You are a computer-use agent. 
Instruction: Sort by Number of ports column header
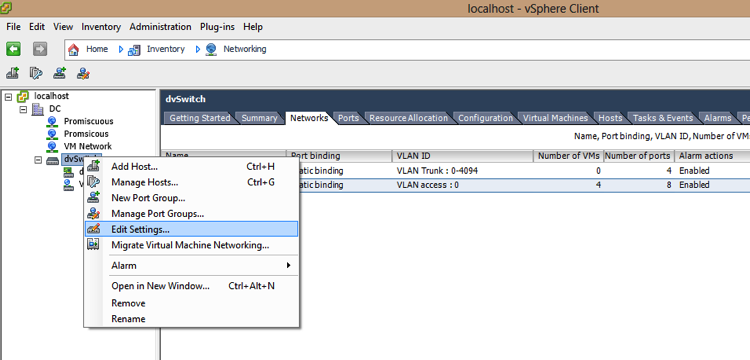tap(639, 156)
